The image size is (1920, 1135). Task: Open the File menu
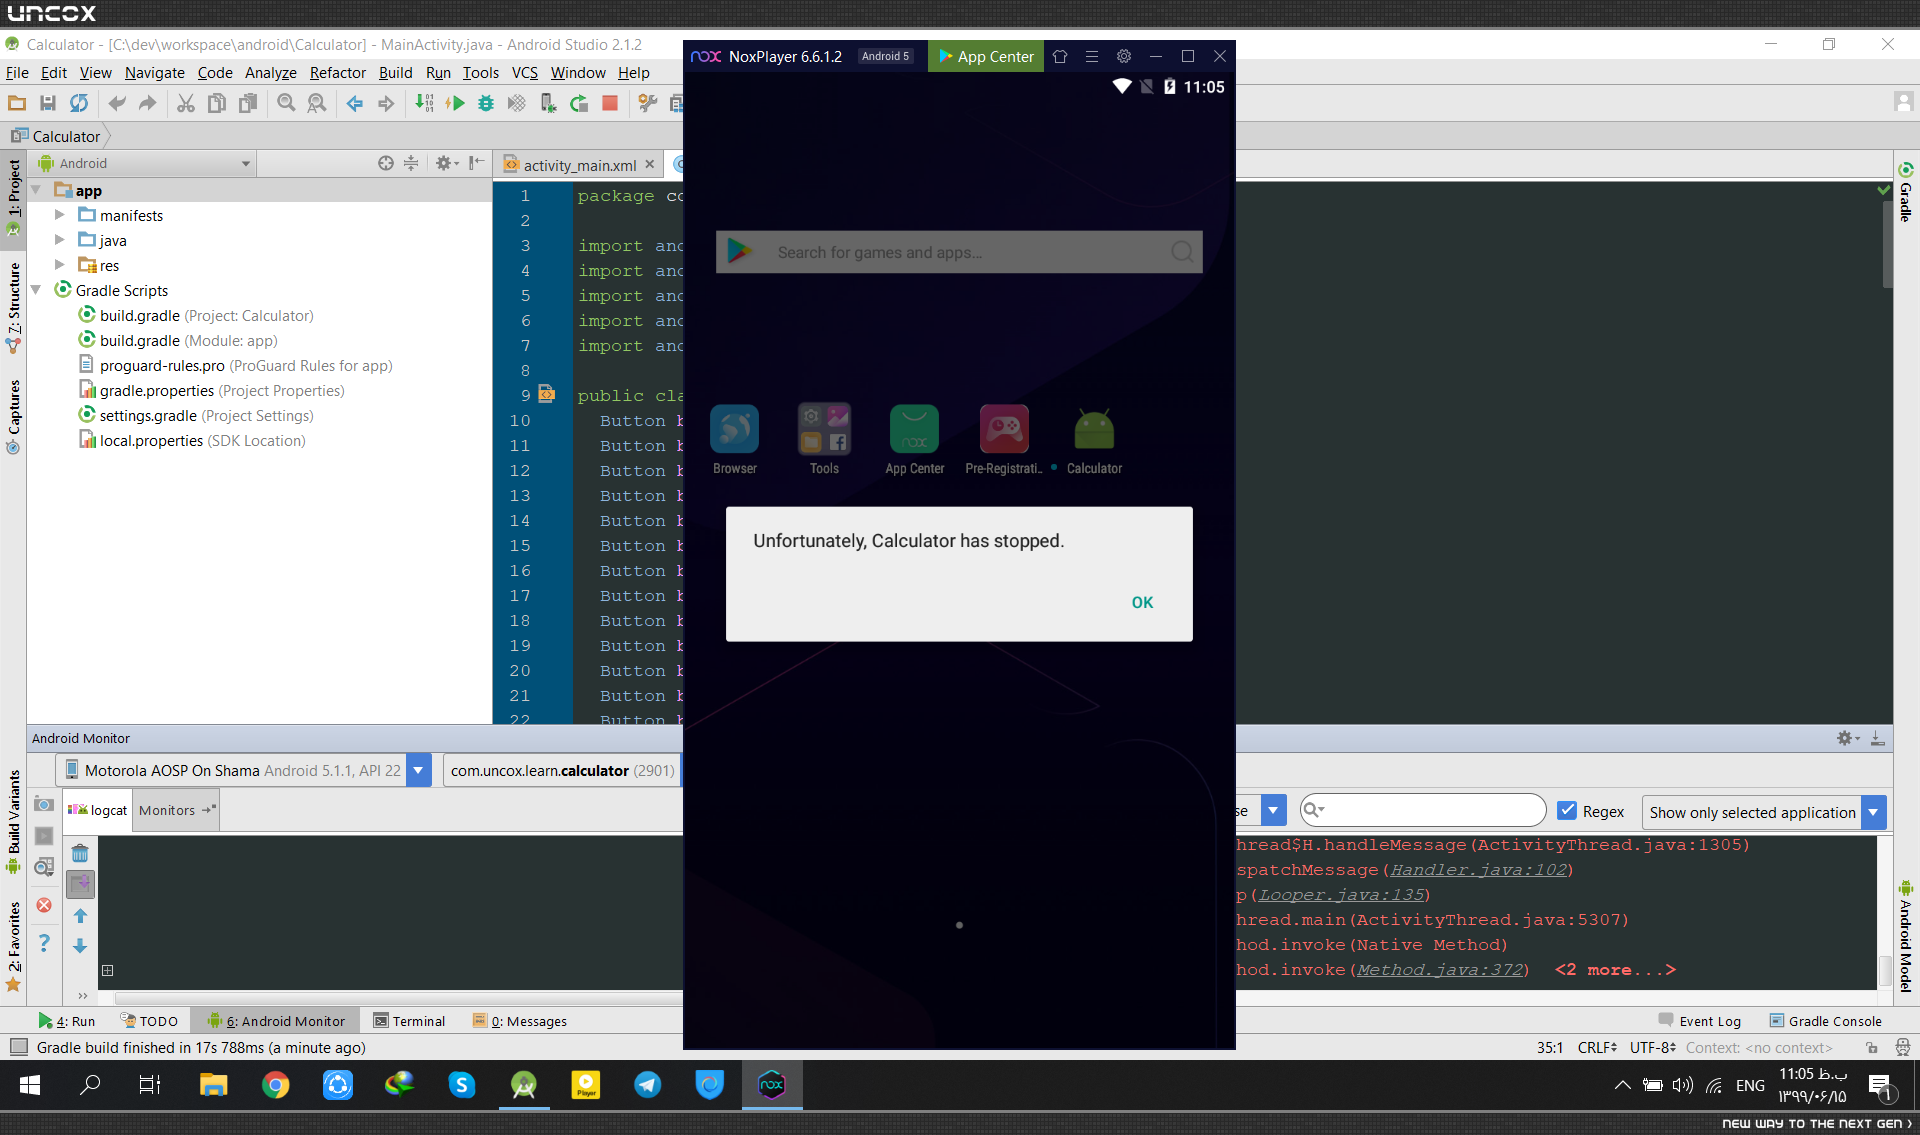point(17,72)
